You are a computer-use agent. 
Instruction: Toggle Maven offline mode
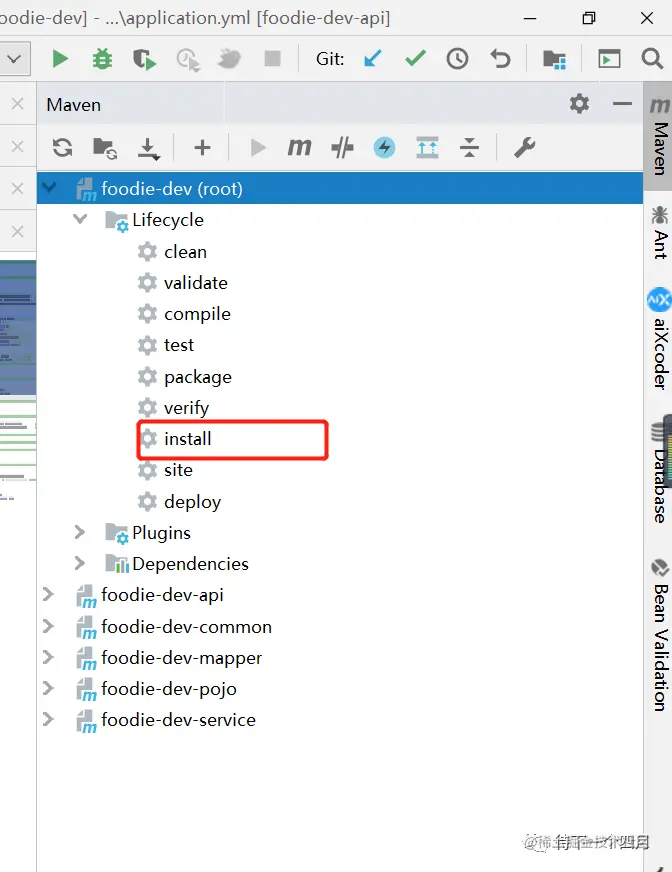pyautogui.click(x=342, y=148)
